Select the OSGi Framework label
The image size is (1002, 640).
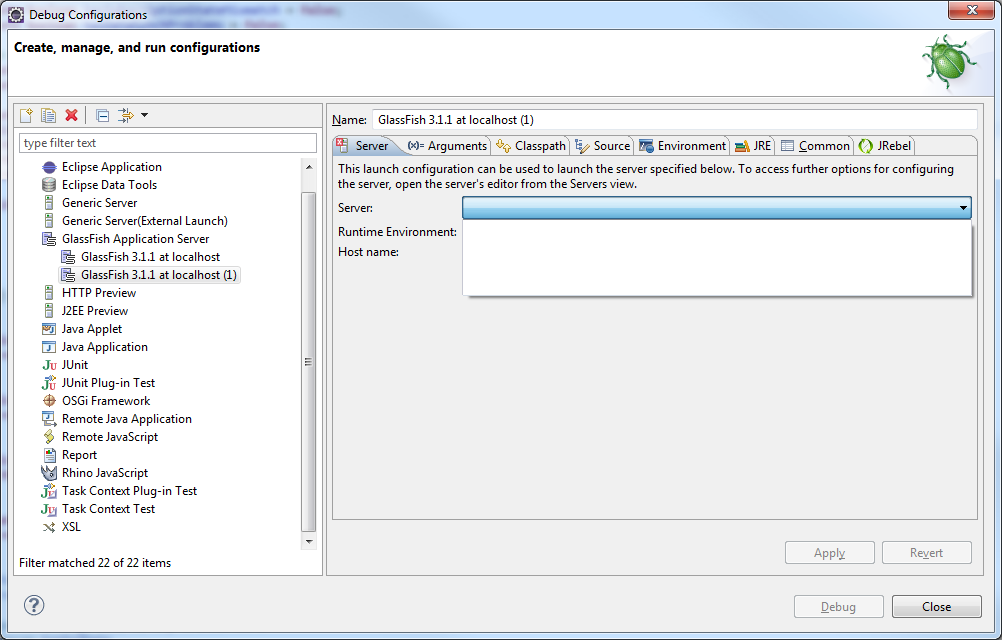[x=106, y=401]
